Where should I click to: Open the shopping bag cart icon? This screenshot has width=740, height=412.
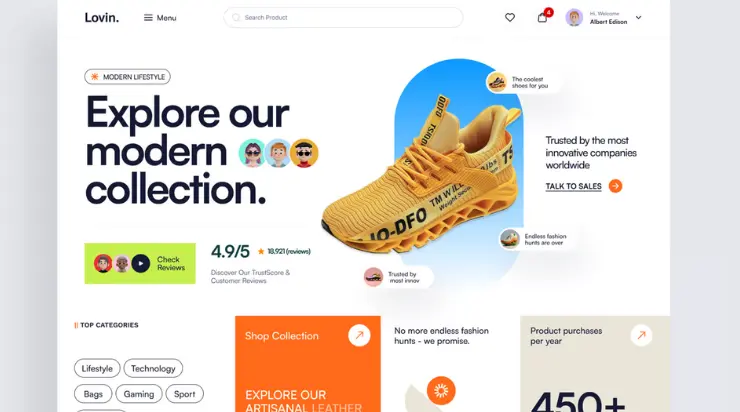pos(542,17)
